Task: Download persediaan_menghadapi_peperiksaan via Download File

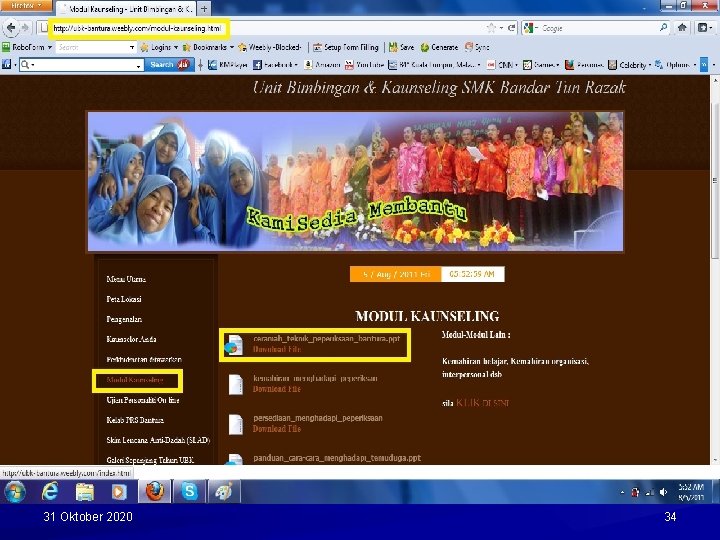Action: [277, 429]
